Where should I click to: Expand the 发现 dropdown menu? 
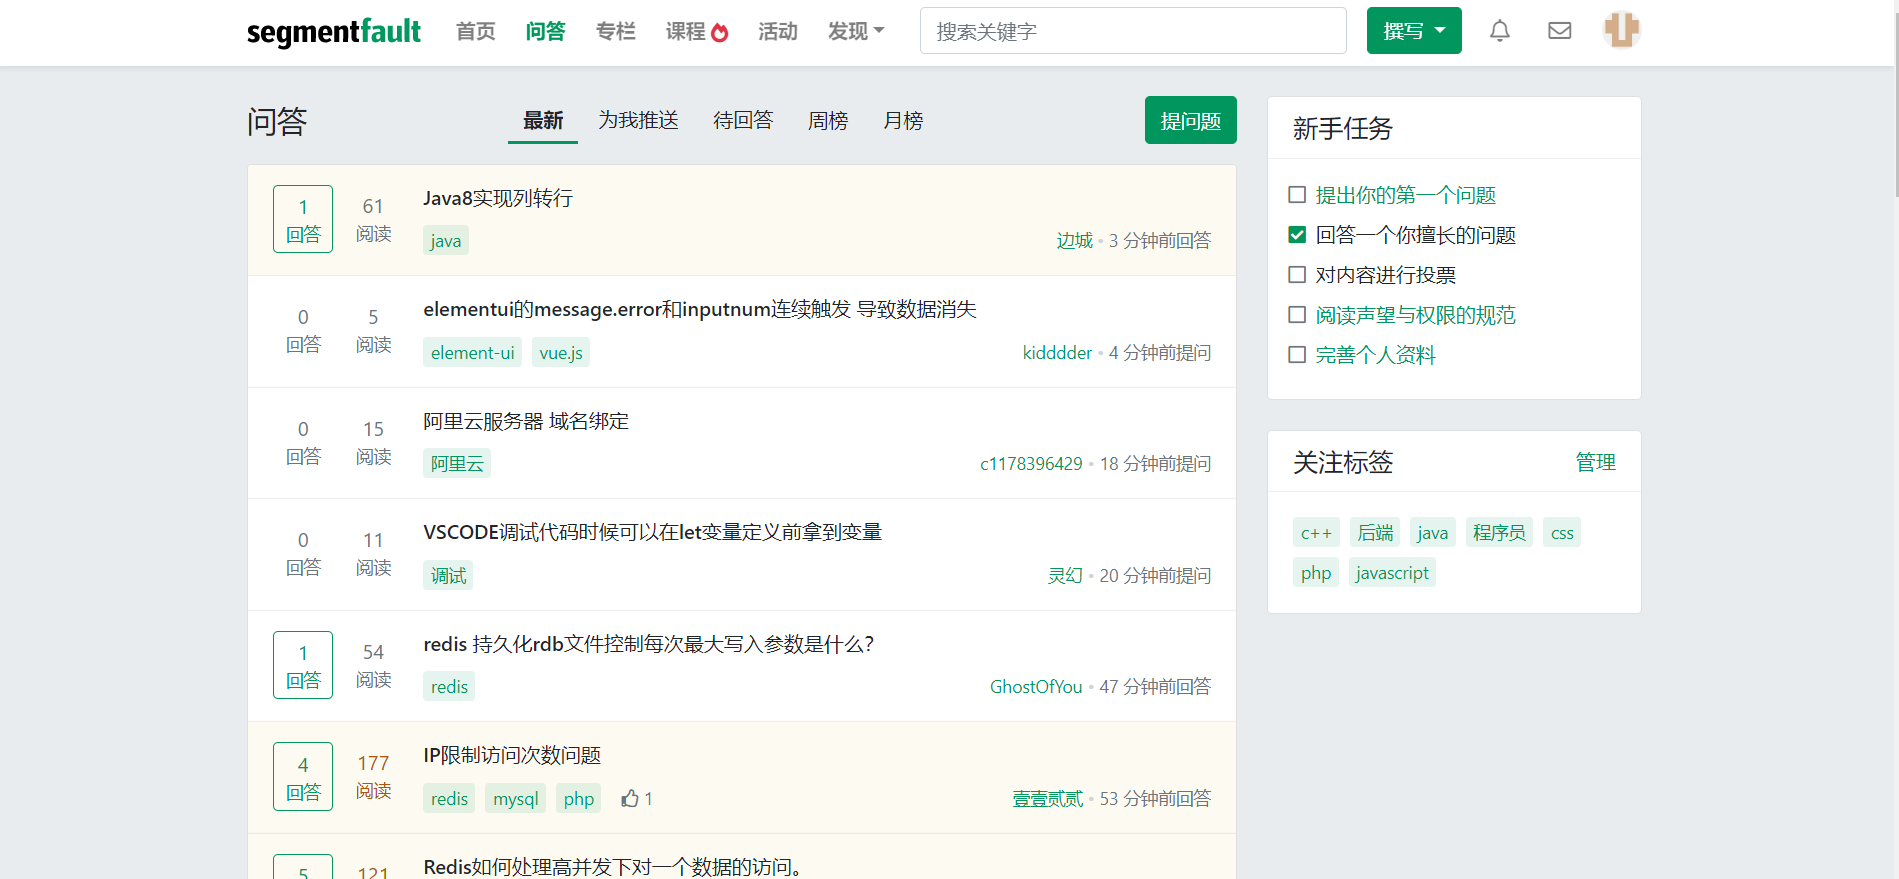856,31
